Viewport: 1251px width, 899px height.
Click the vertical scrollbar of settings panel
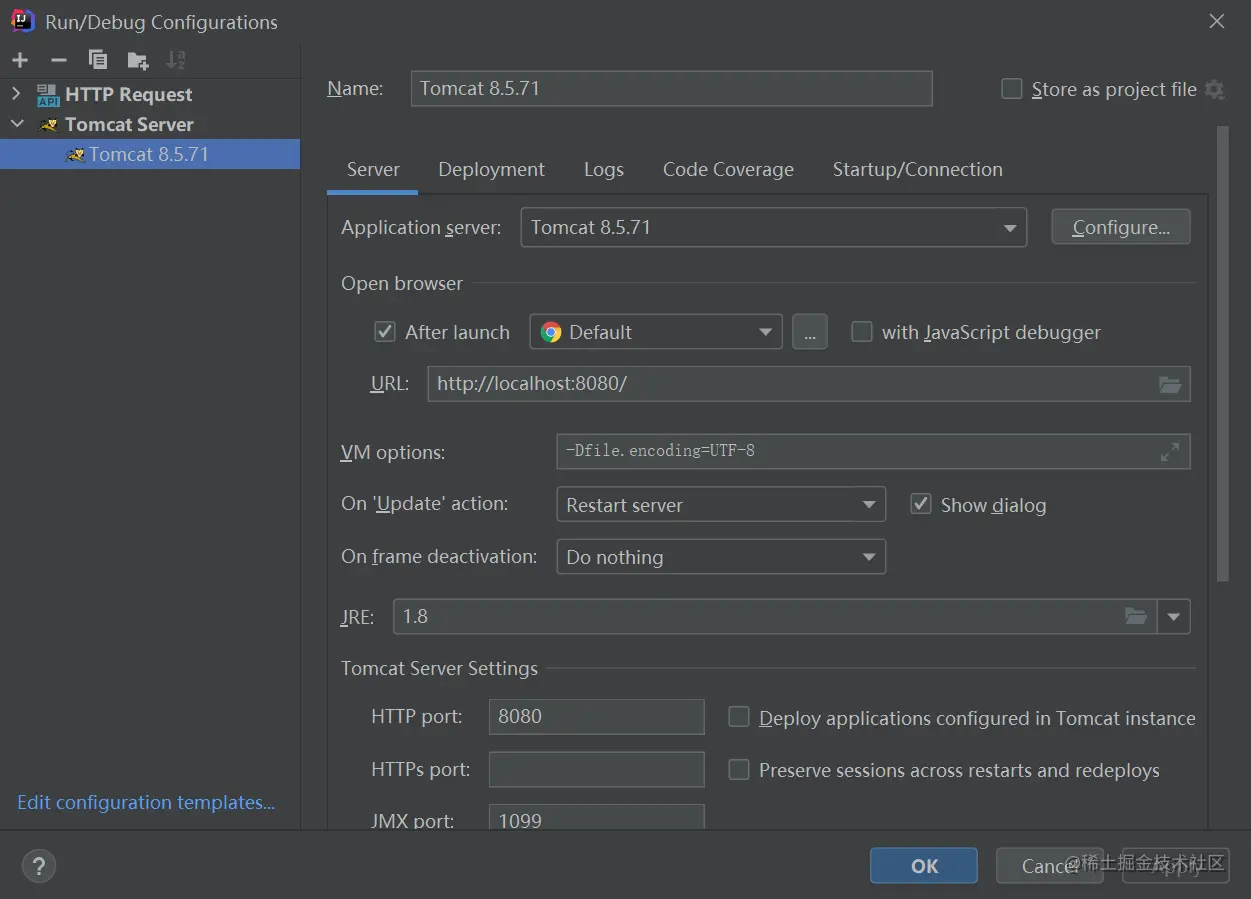click(1223, 353)
